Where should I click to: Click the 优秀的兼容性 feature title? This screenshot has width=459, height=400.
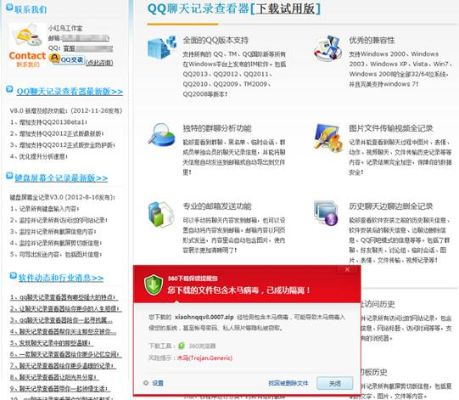pos(372,40)
